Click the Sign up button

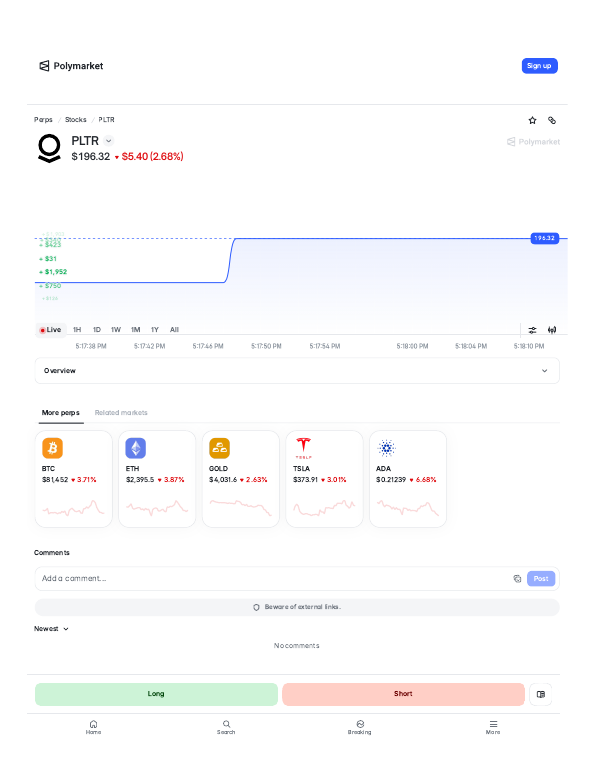[x=539, y=66]
